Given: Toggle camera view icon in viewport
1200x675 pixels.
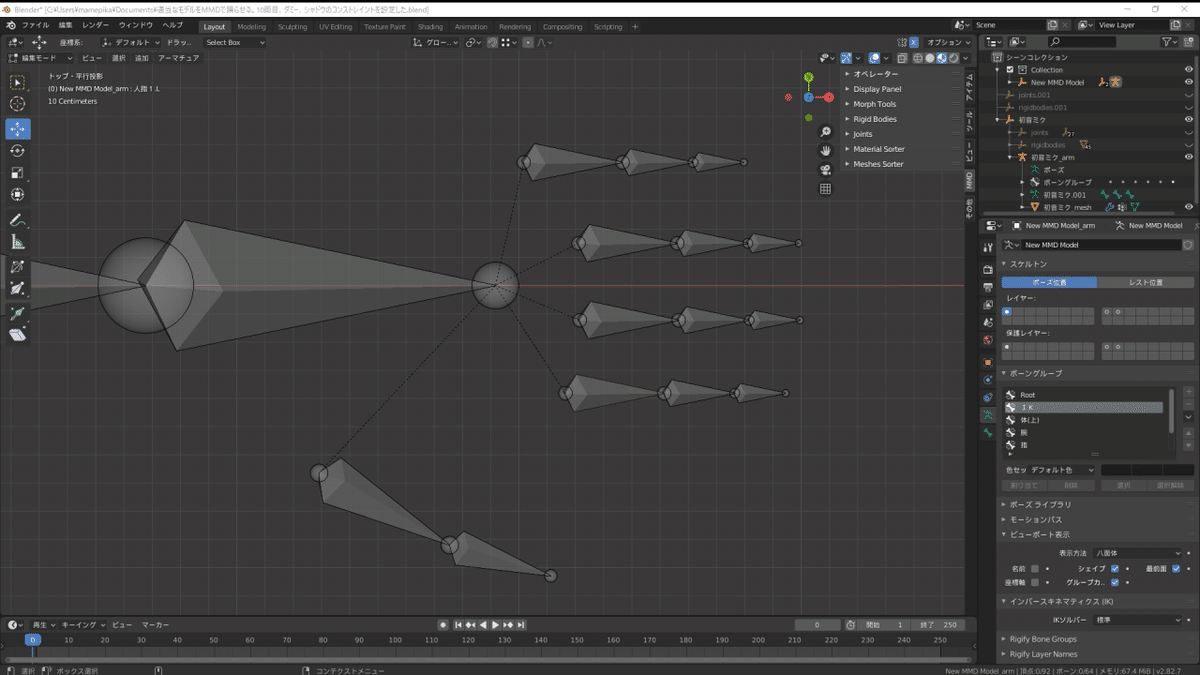Looking at the screenshot, I should click(x=825, y=169).
